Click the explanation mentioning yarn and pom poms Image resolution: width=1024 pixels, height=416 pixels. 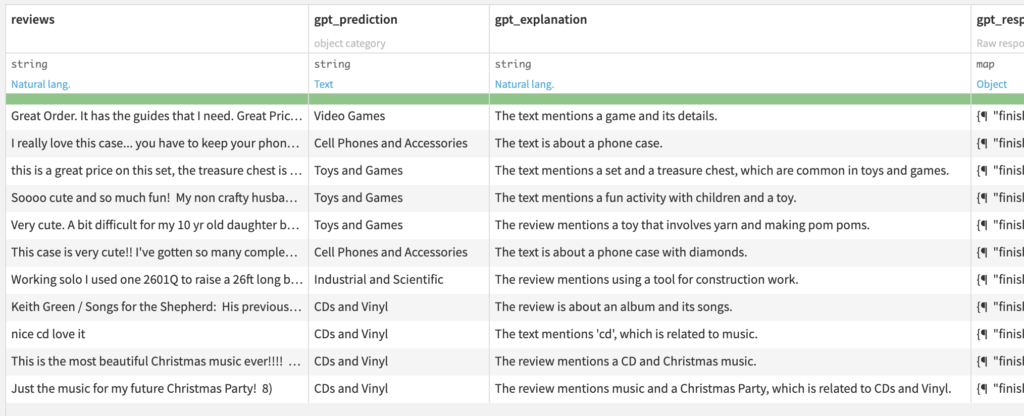coord(682,225)
